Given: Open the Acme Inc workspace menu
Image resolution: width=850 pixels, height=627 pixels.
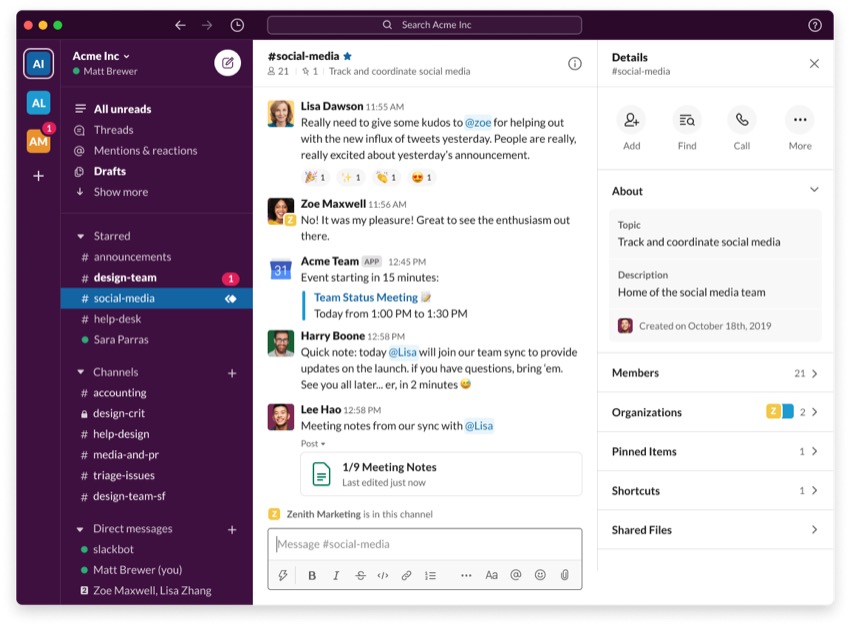Looking at the screenshot, I should (x=97, y=57).
